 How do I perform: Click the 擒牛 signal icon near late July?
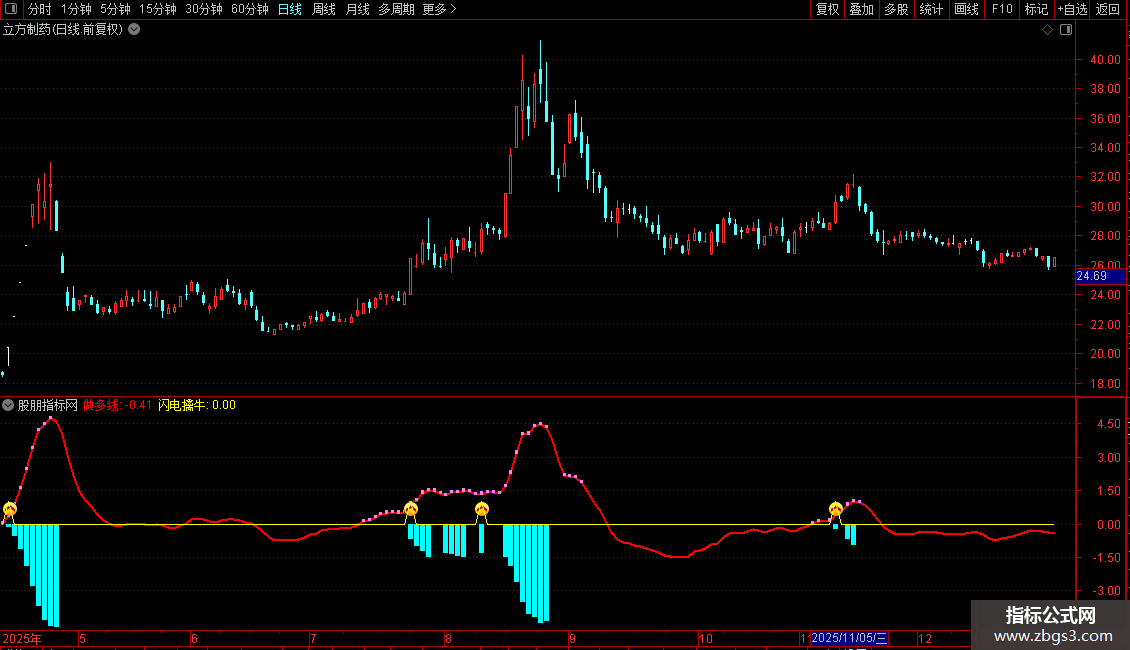click(411, 510)
